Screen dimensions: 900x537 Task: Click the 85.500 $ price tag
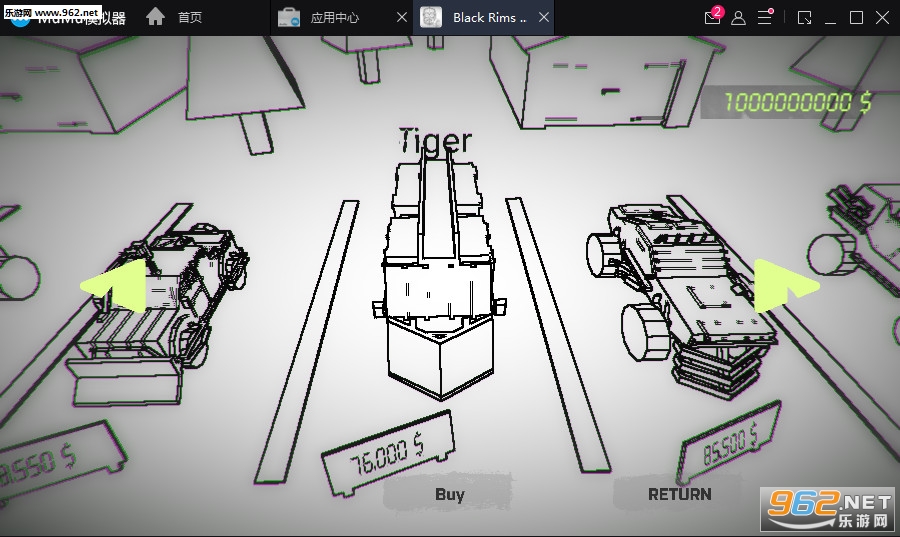tap(730, 442)
